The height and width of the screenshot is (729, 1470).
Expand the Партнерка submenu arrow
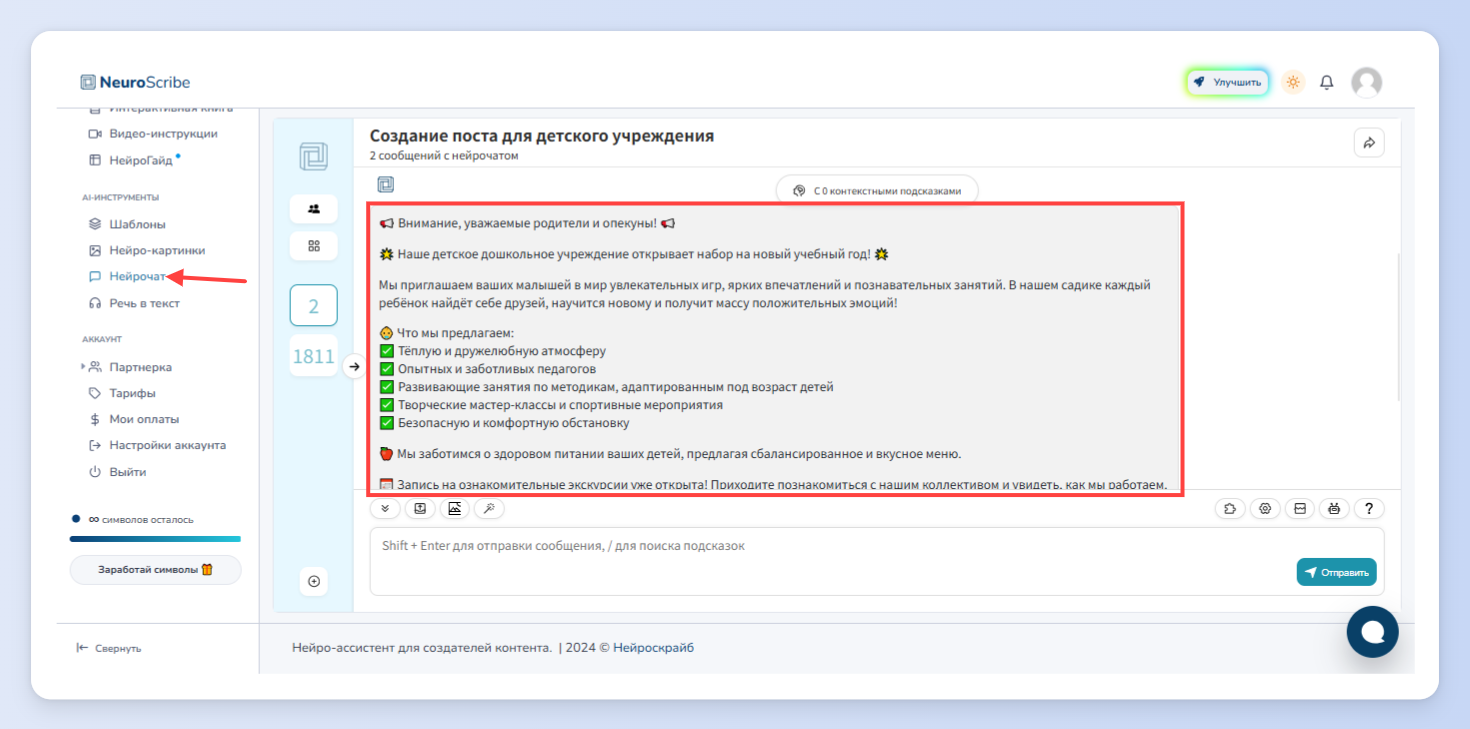[x=84, y=367]
